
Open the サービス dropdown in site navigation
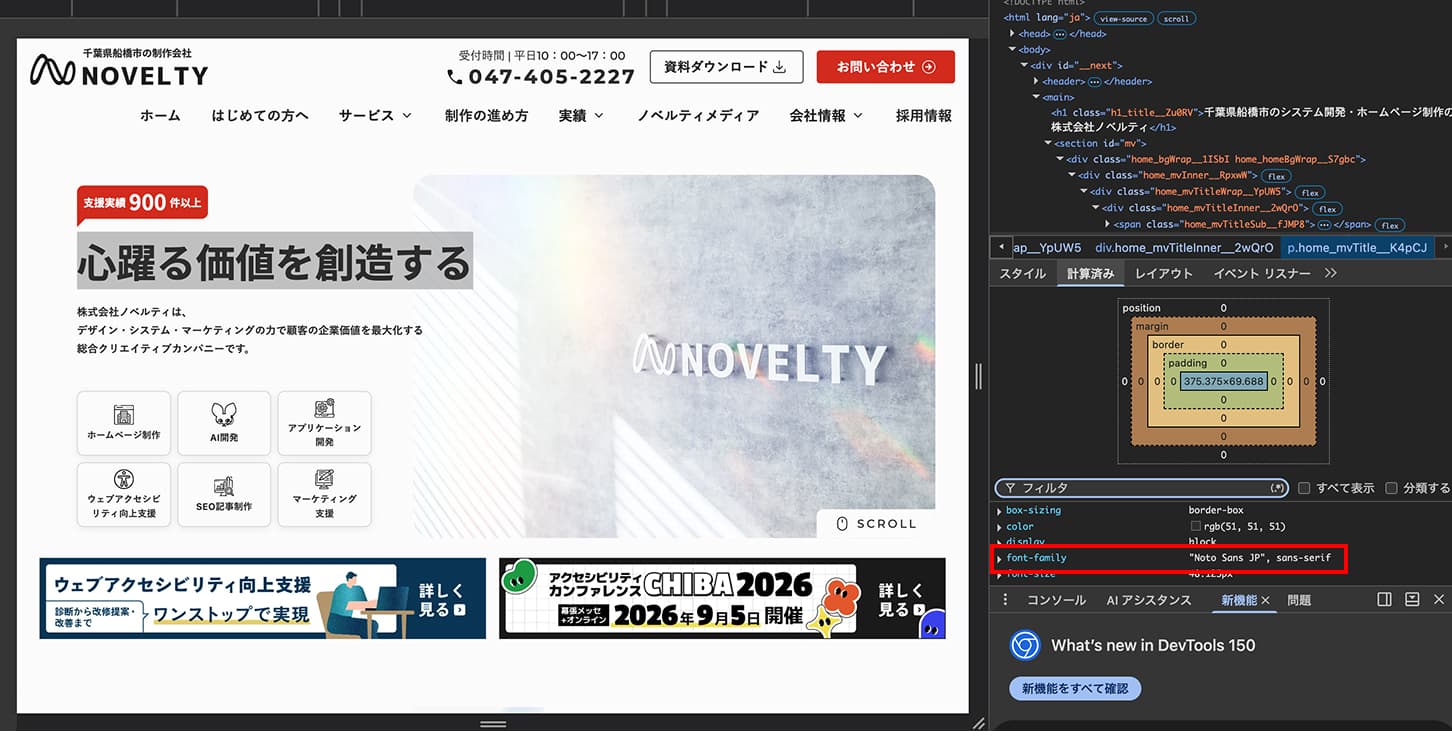coord(375,116)
